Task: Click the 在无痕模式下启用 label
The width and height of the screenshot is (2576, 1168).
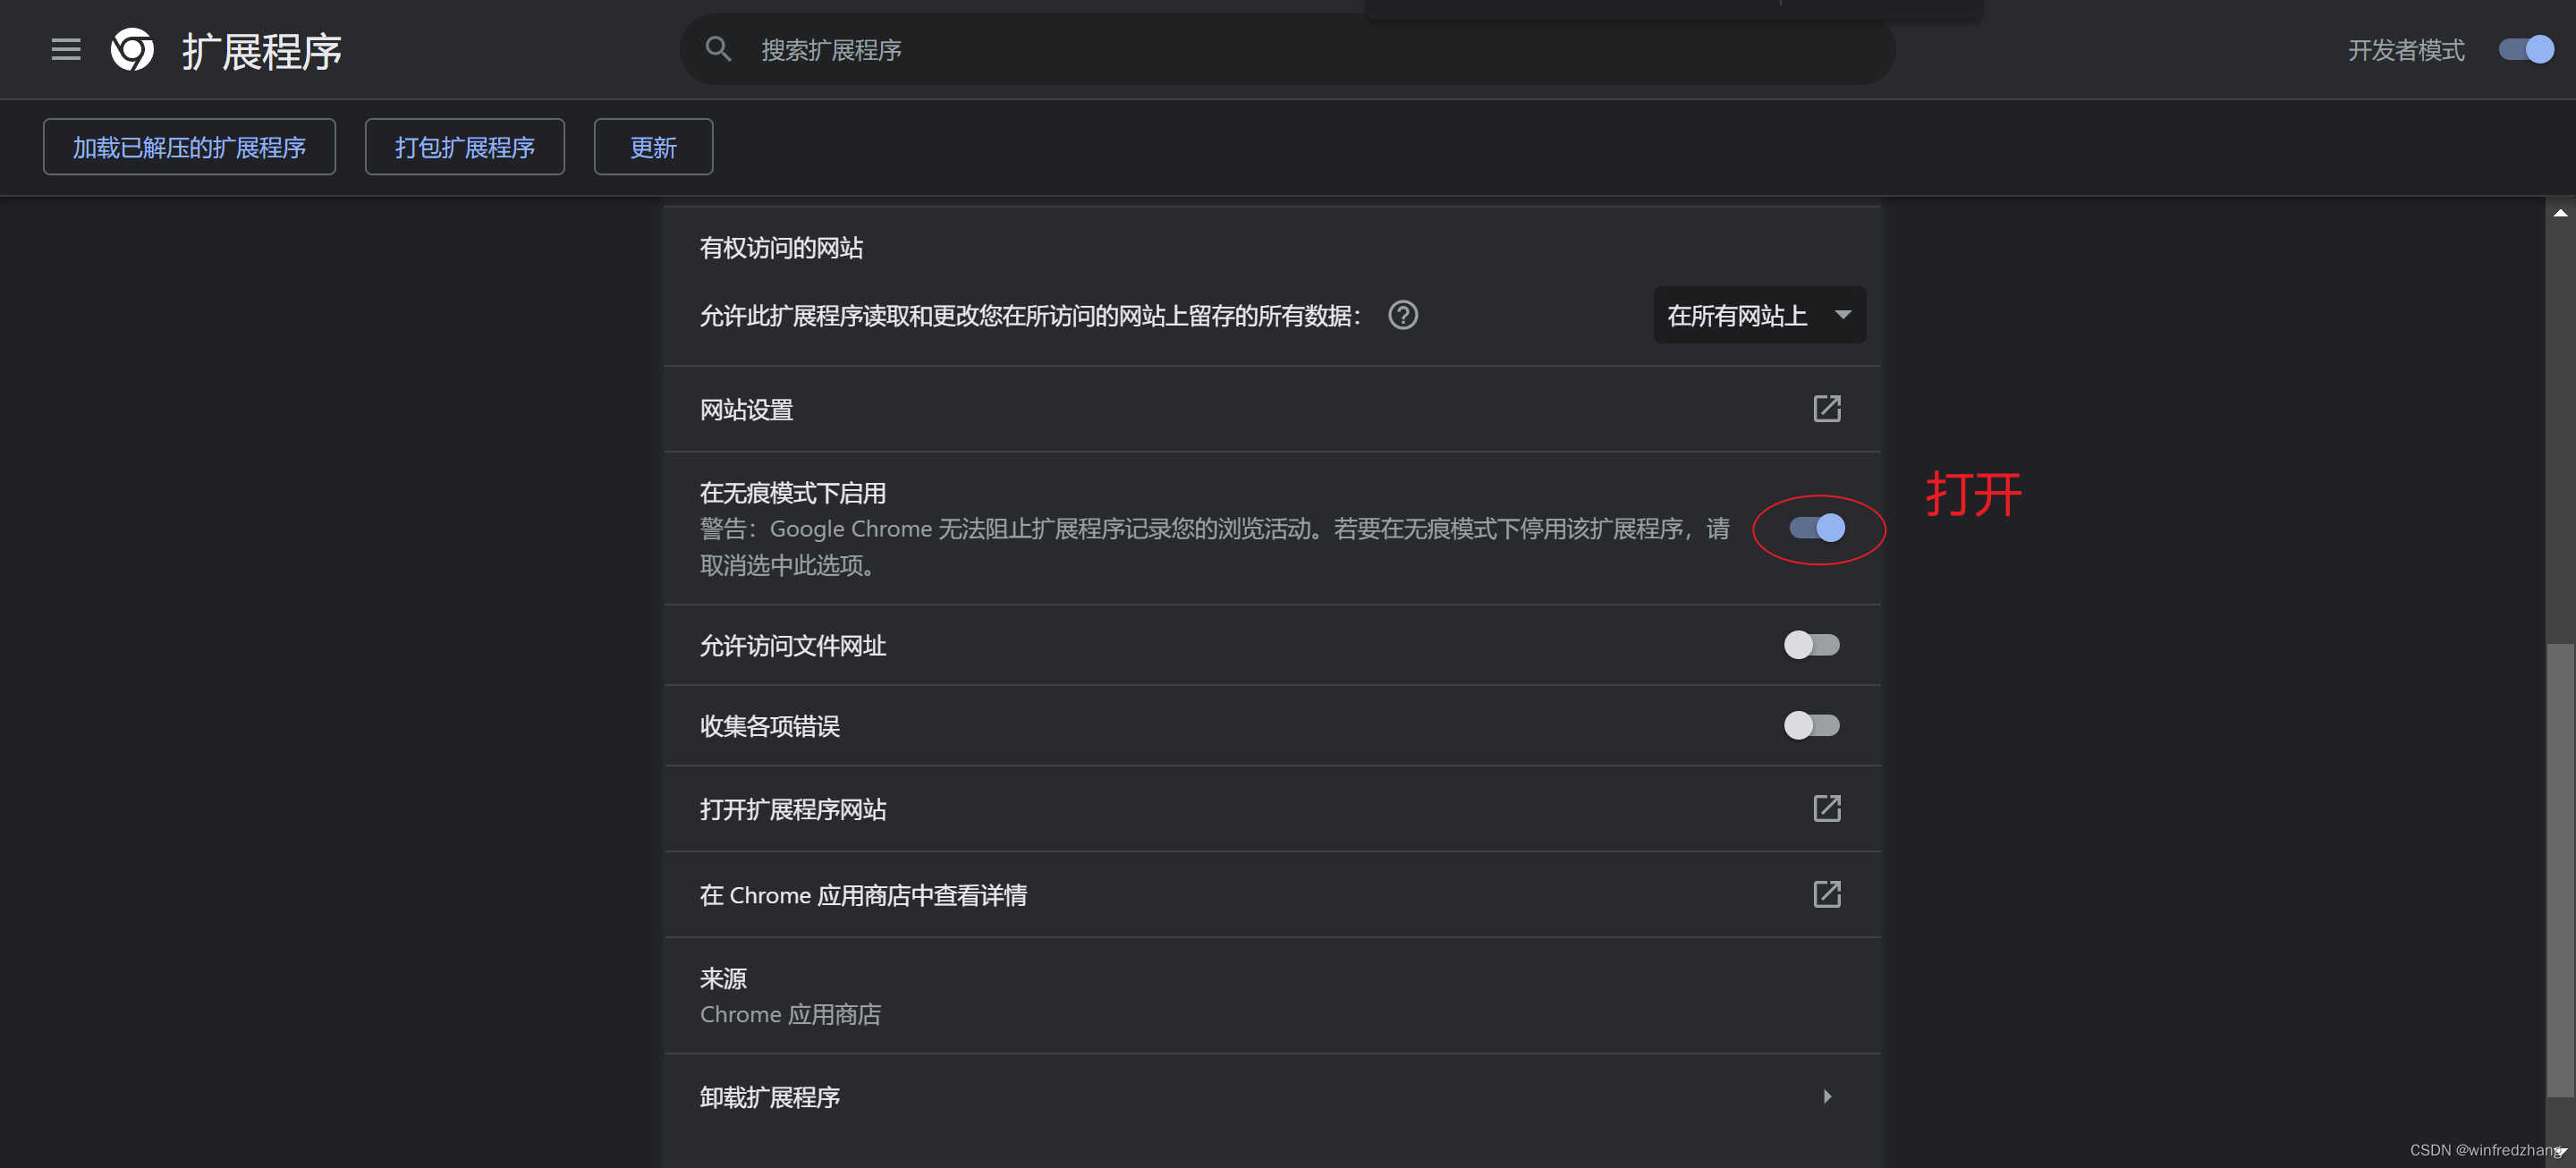Action: [x=792, y=493]
